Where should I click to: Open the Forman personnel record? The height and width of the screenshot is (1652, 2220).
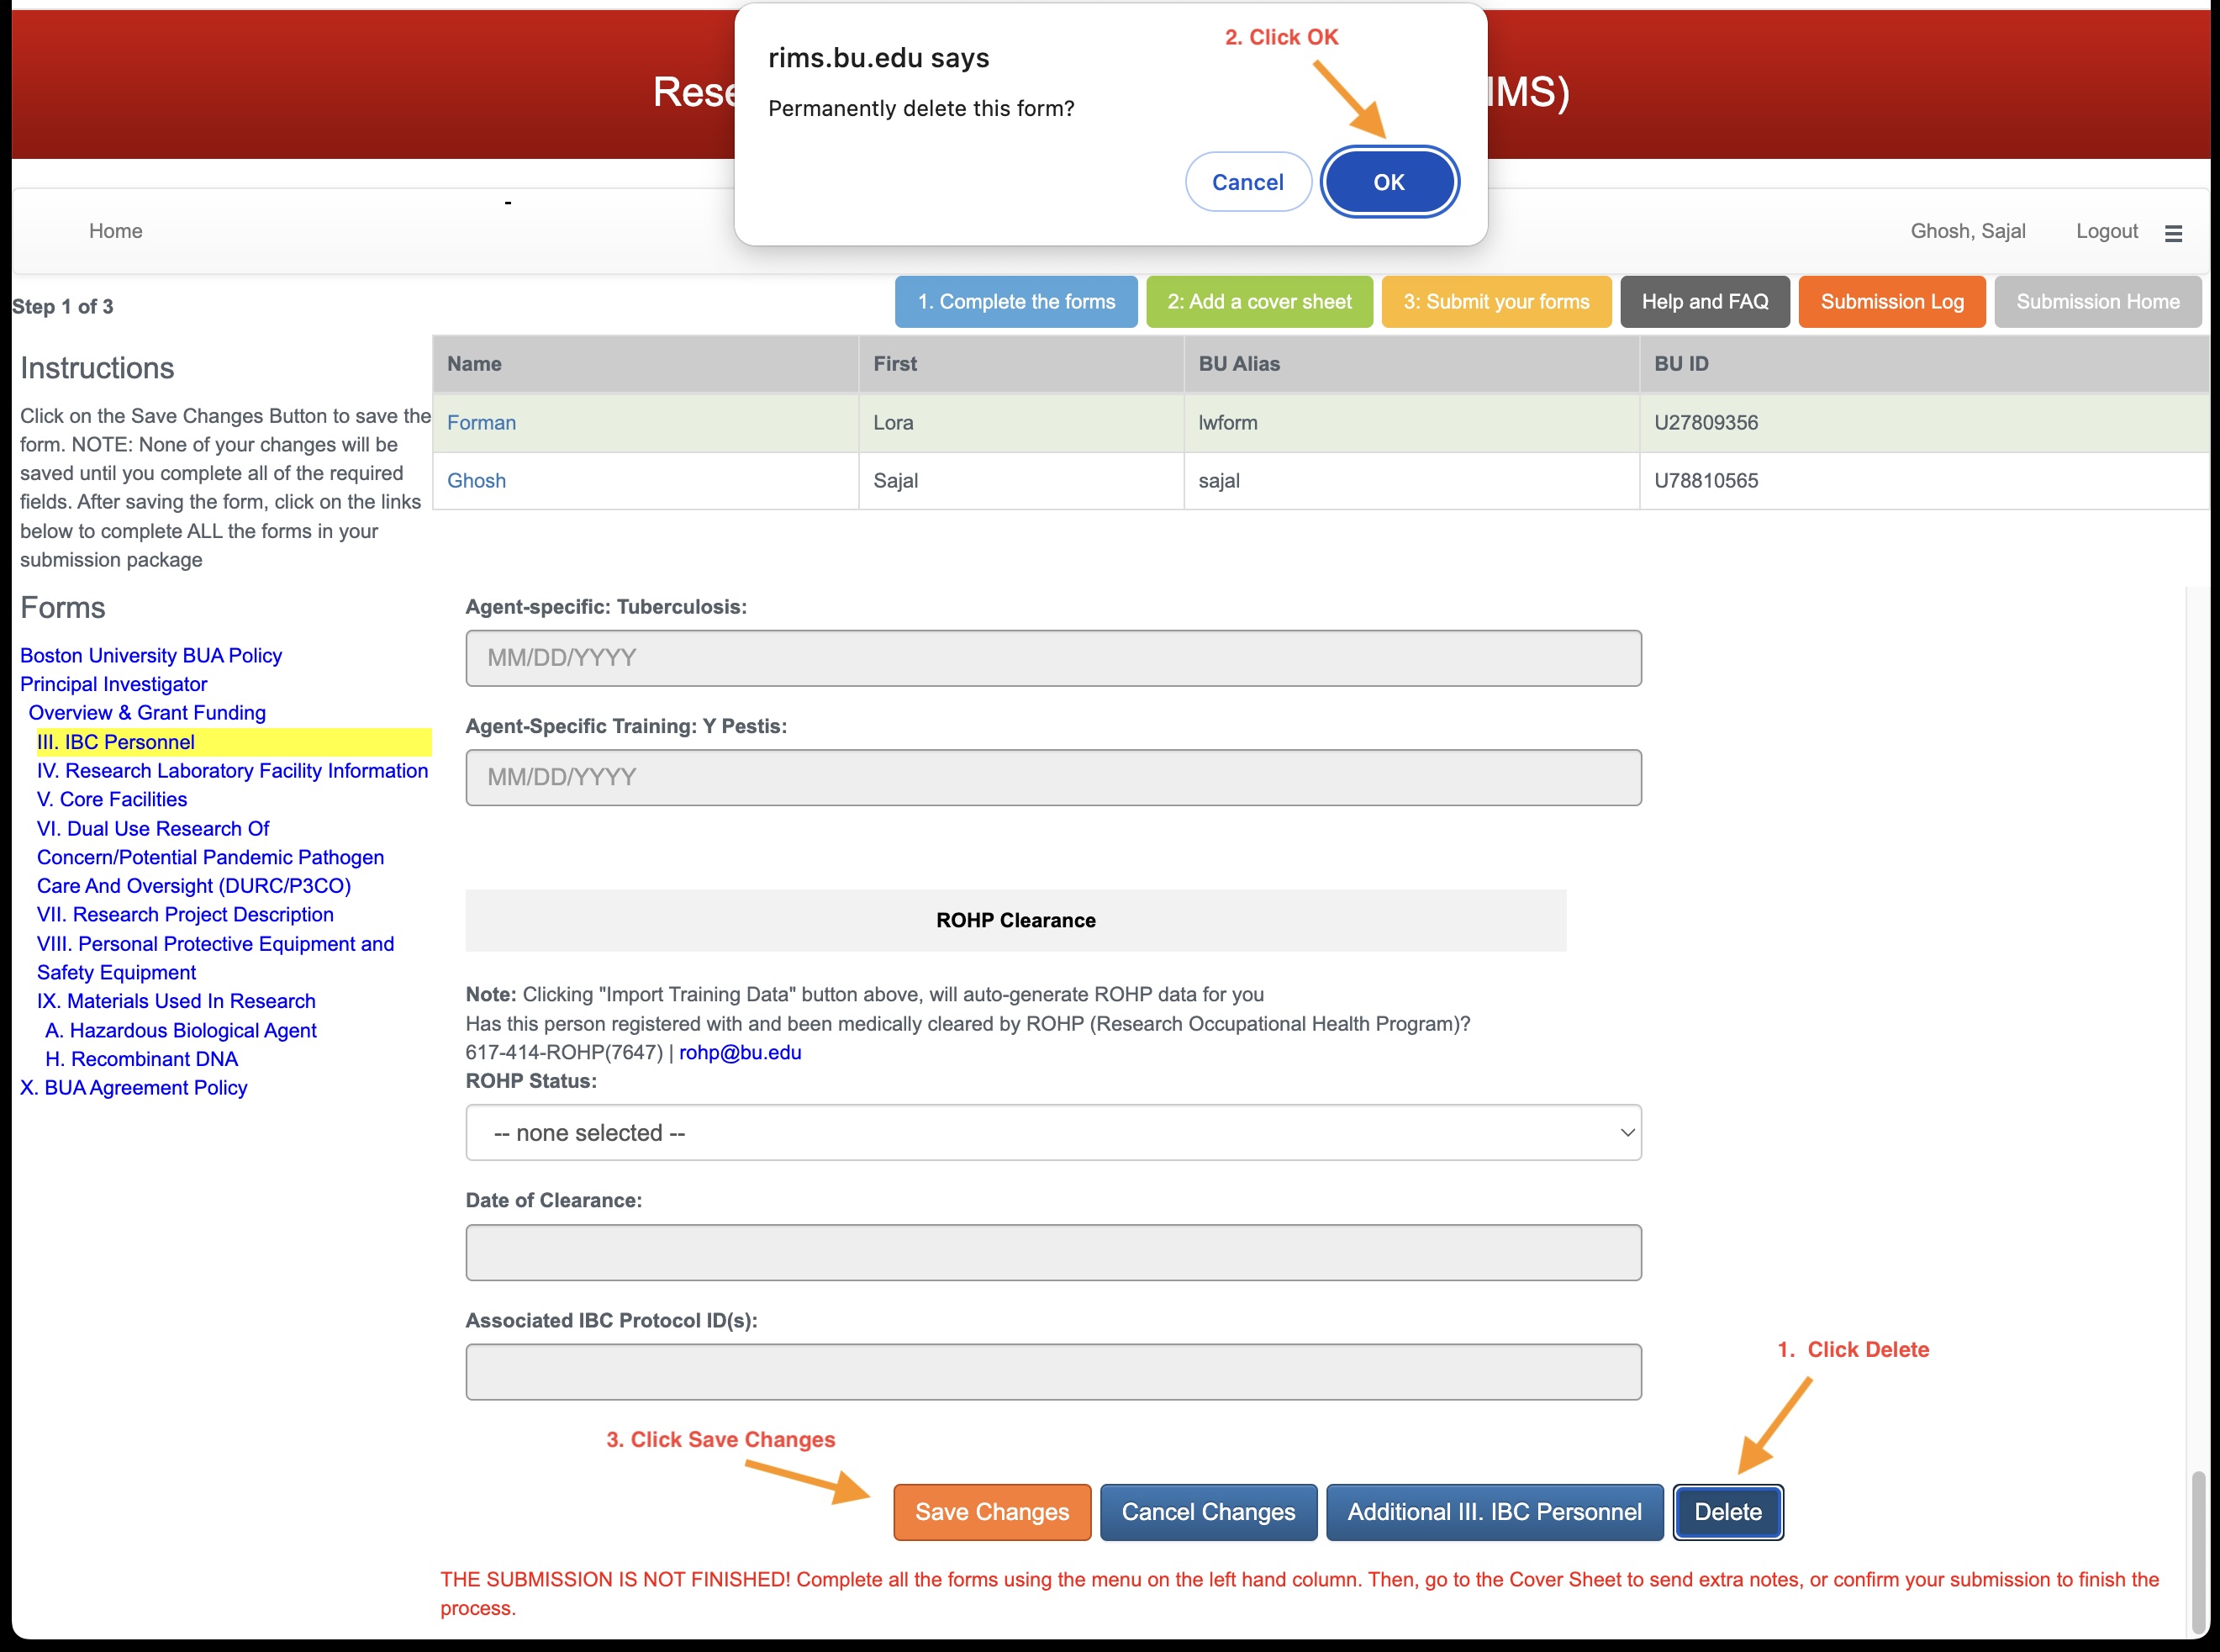481,423
